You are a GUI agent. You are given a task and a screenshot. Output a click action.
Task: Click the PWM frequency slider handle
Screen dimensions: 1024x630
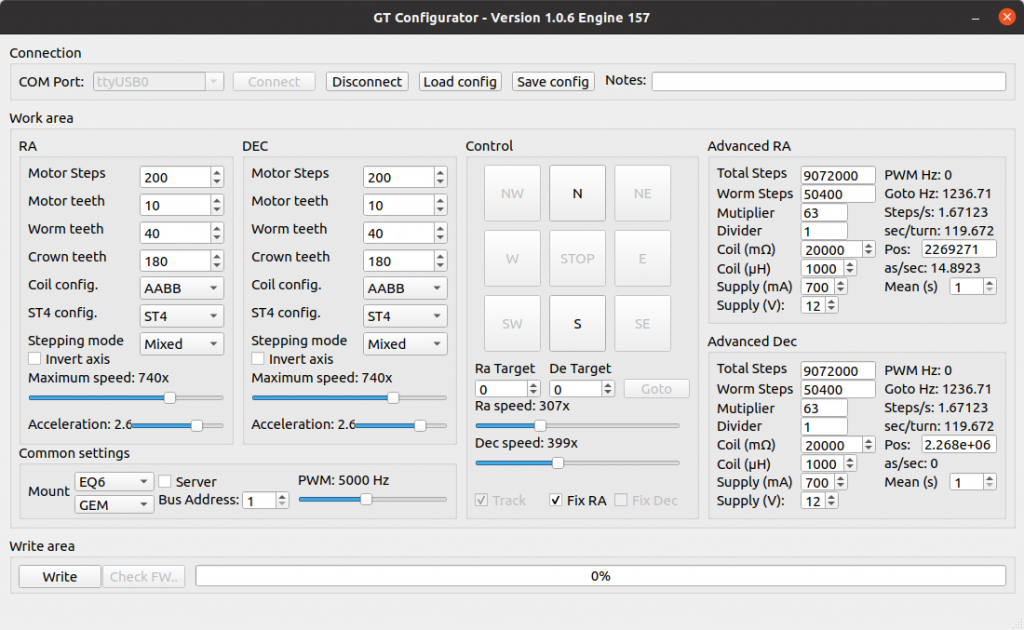point(366,499)
